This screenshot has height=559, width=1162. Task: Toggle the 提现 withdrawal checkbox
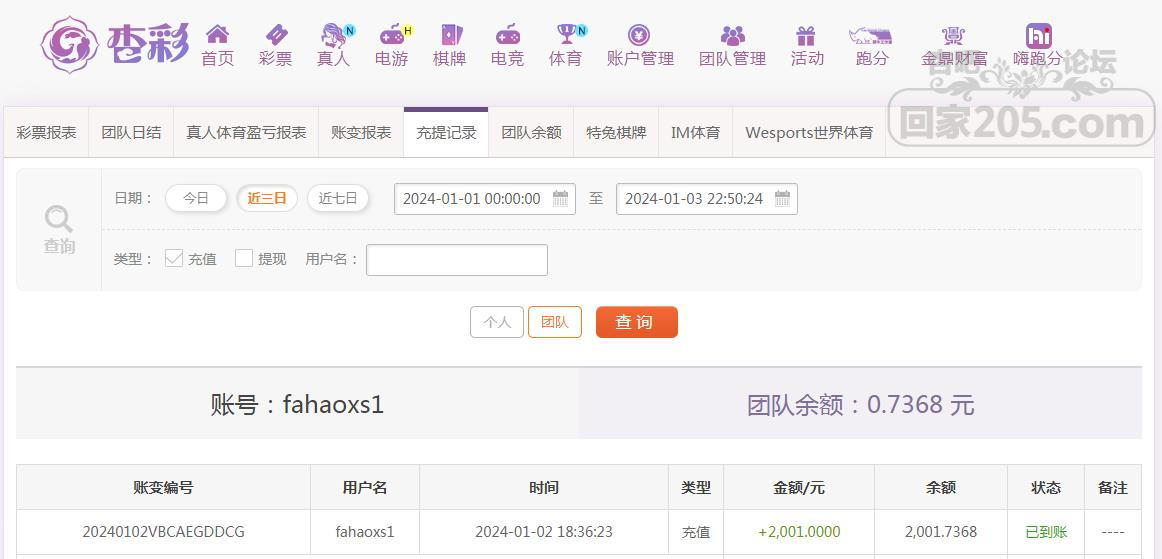tap(244, 258)
